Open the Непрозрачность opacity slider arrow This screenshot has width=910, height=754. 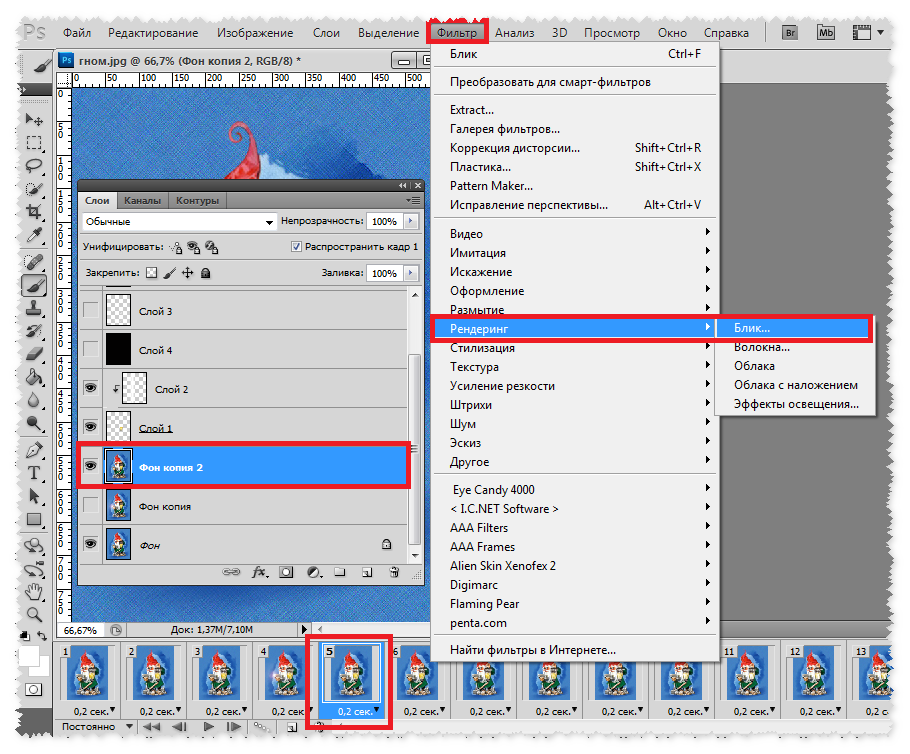(x=411, y=221)
